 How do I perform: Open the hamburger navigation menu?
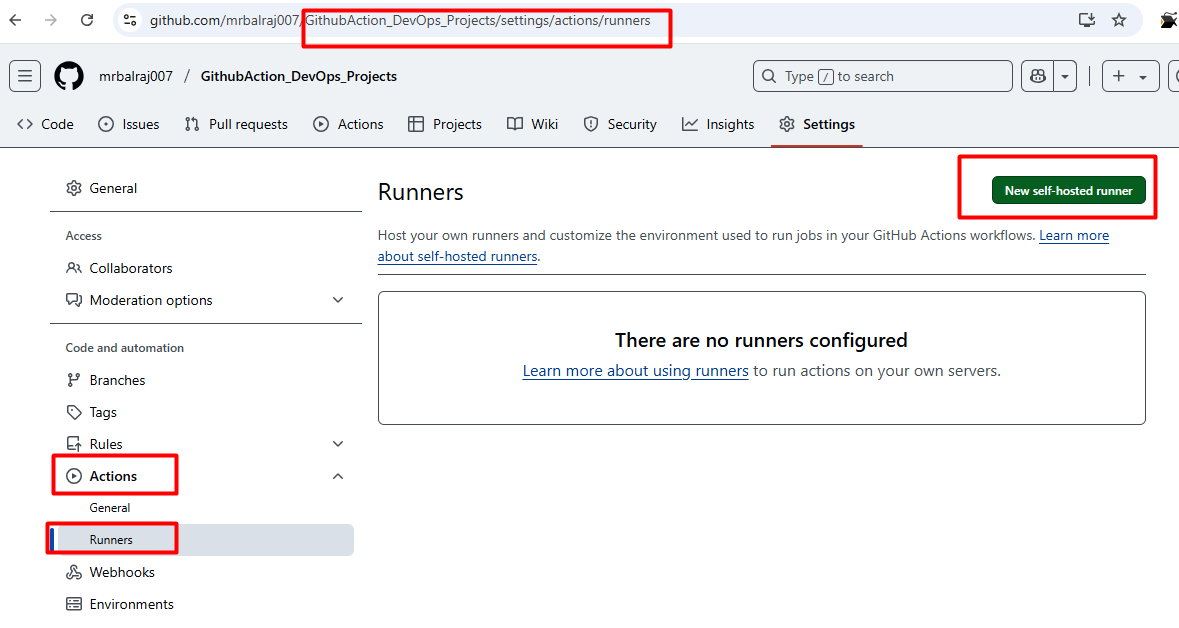[x=25, y=76]
